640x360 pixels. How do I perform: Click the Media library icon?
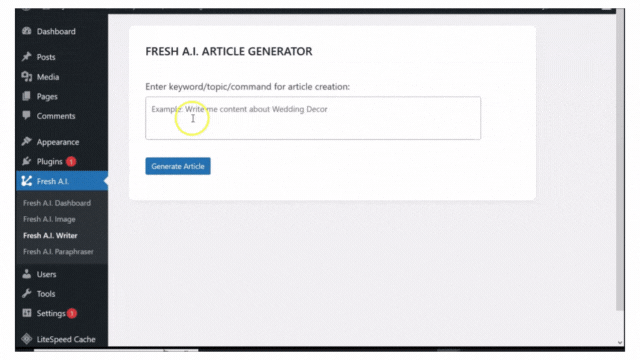pos(27,77)
